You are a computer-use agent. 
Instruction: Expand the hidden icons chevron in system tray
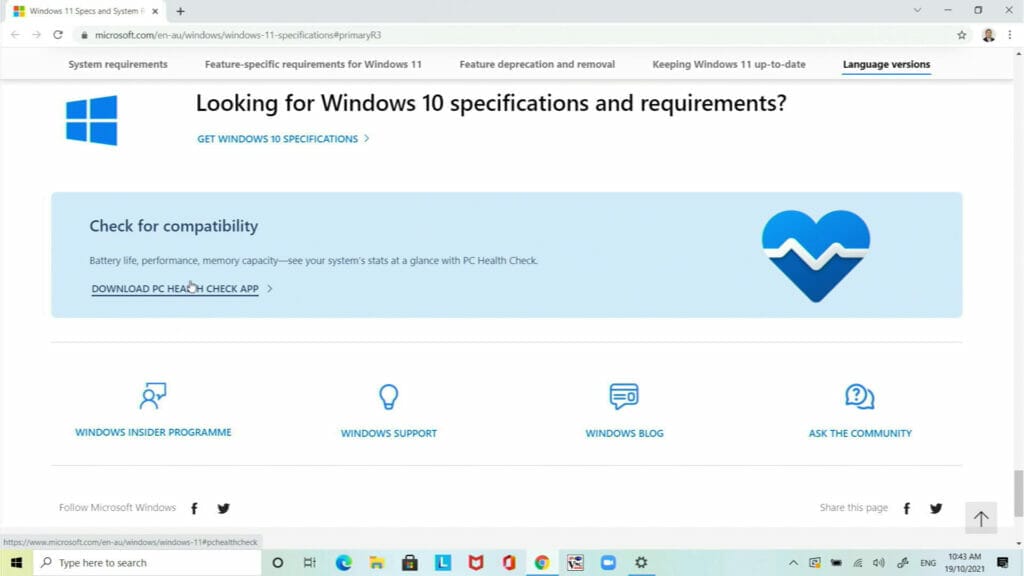click(x=794, y=562)
